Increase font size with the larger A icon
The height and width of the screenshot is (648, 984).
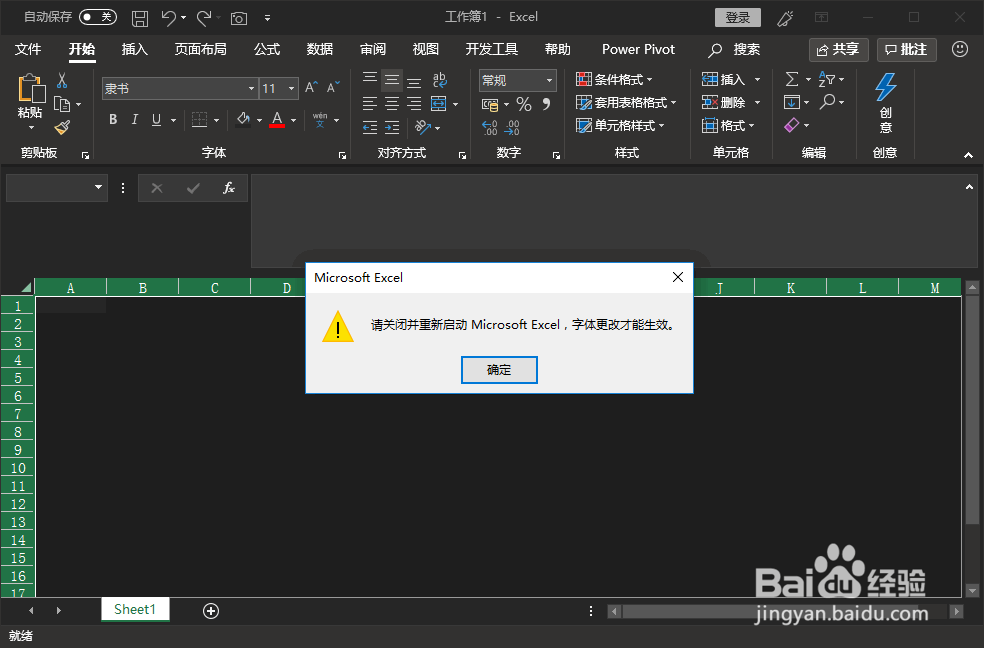pos(311,88)
